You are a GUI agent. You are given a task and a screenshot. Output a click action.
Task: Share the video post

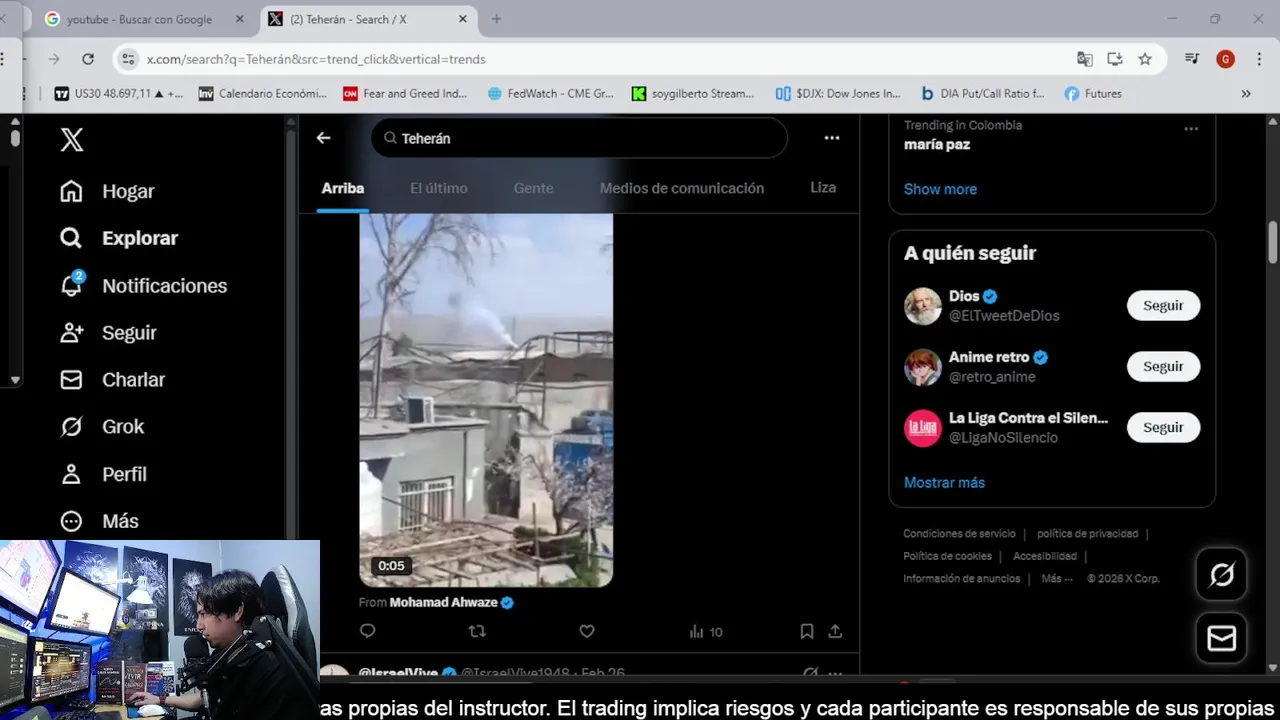point(835,631)
